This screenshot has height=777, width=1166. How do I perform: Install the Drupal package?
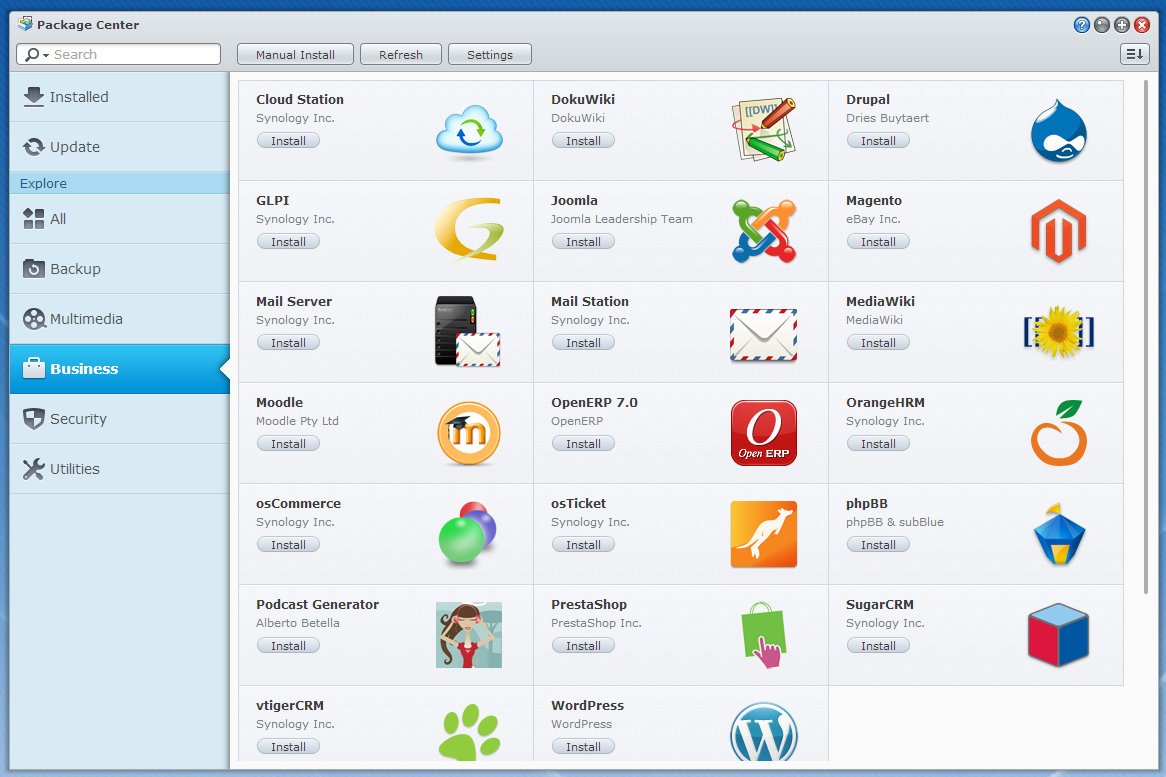pos(878,141)
